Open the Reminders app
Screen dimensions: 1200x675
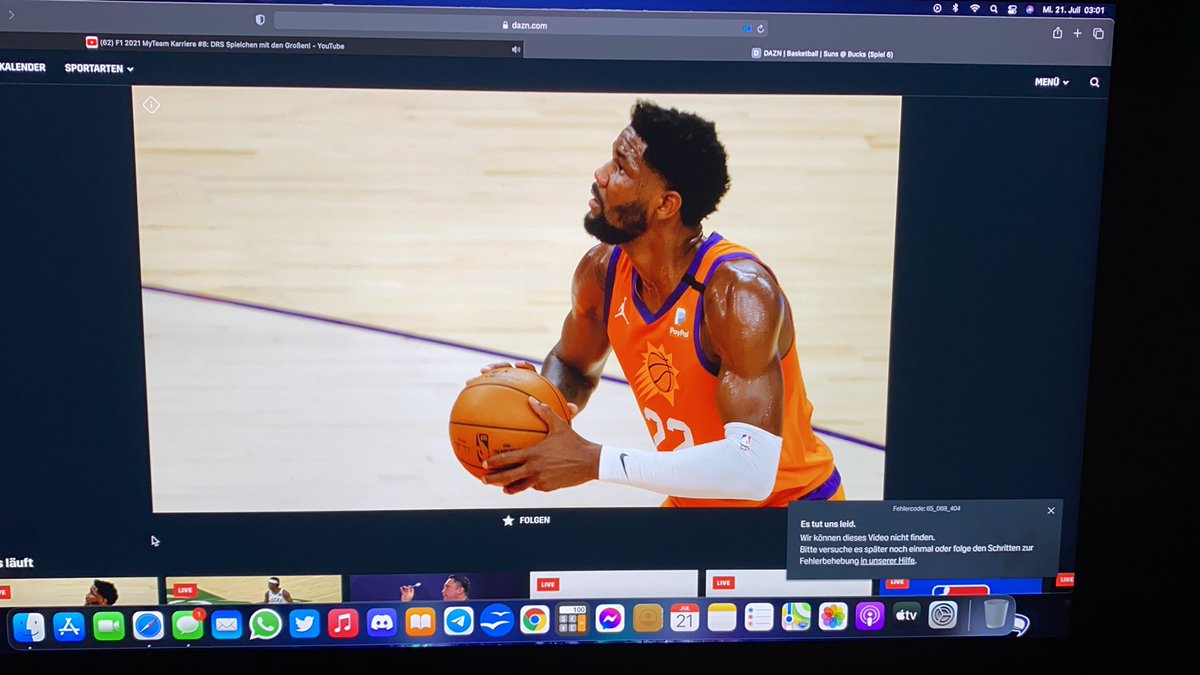[x=759, y=617]
